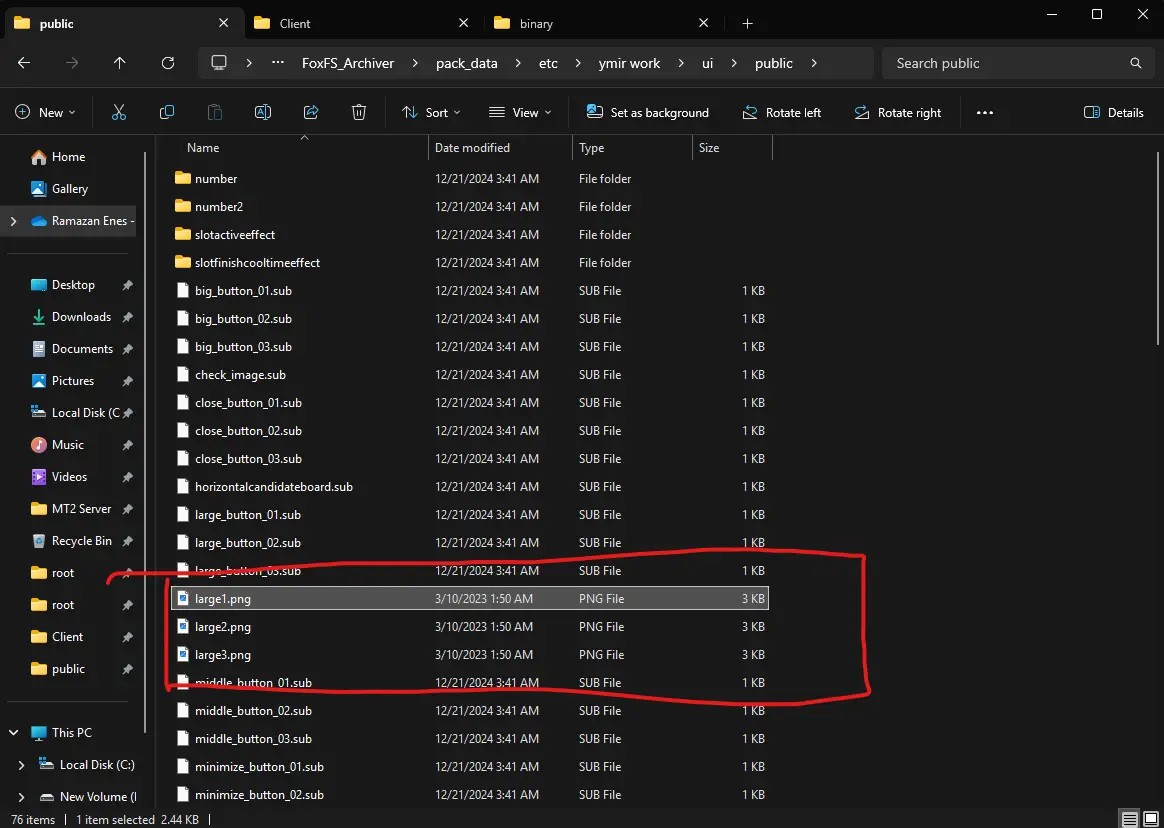Open the New dropdown menu

pos(45,112)
